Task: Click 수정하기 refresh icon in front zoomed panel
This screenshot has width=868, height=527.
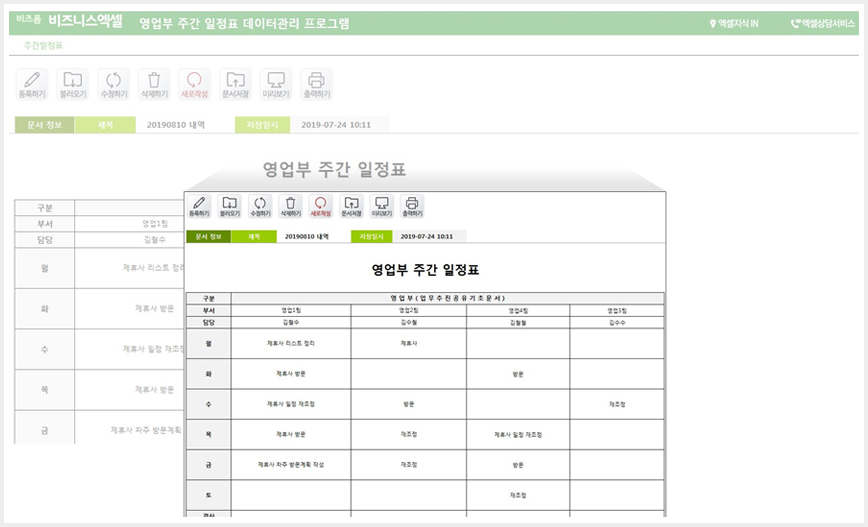Action: (260, 206)
